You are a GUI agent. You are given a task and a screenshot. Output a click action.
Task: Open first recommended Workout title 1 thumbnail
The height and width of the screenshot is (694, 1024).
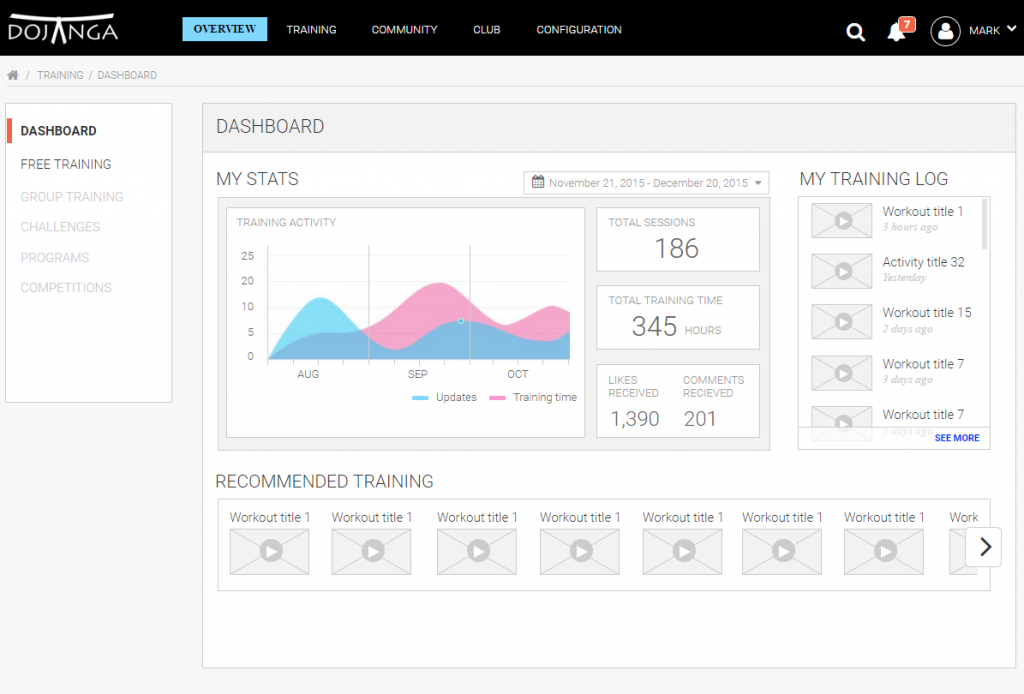[x=269, y=551]
